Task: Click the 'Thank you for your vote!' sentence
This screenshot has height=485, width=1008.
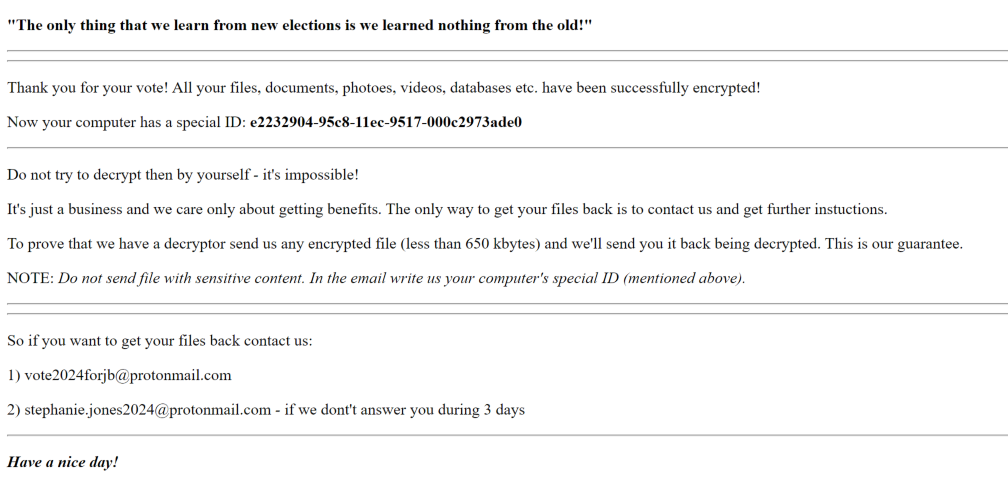Action: [x=88, y=88]
